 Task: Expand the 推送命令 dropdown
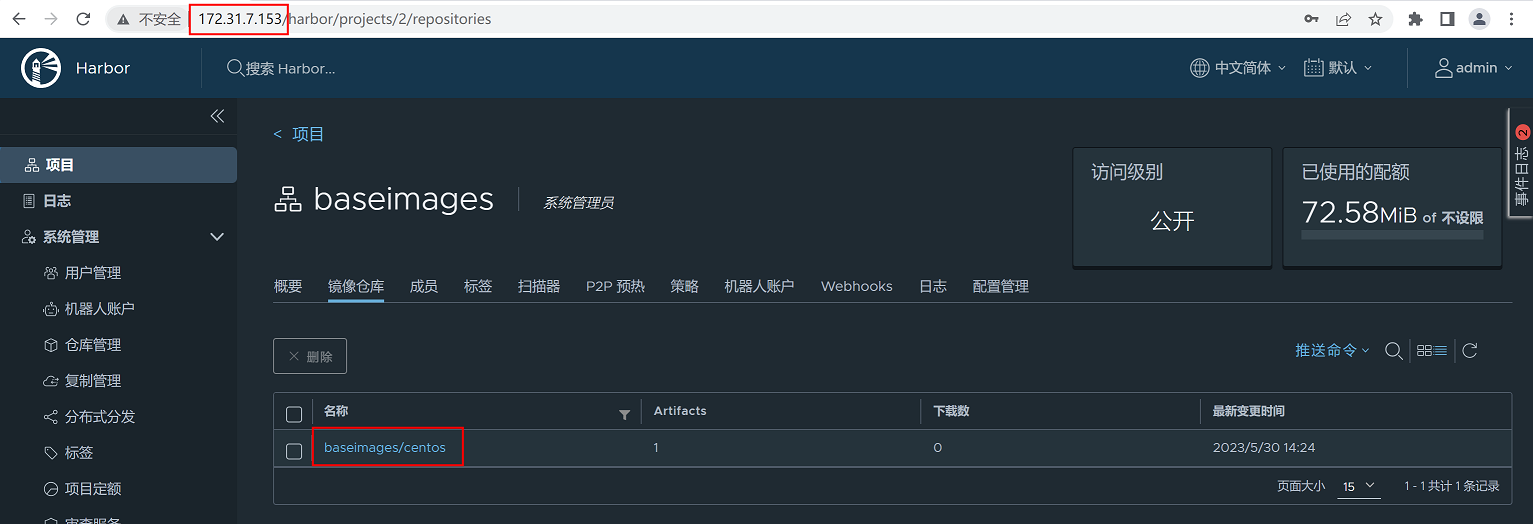tap(1332, 350)
